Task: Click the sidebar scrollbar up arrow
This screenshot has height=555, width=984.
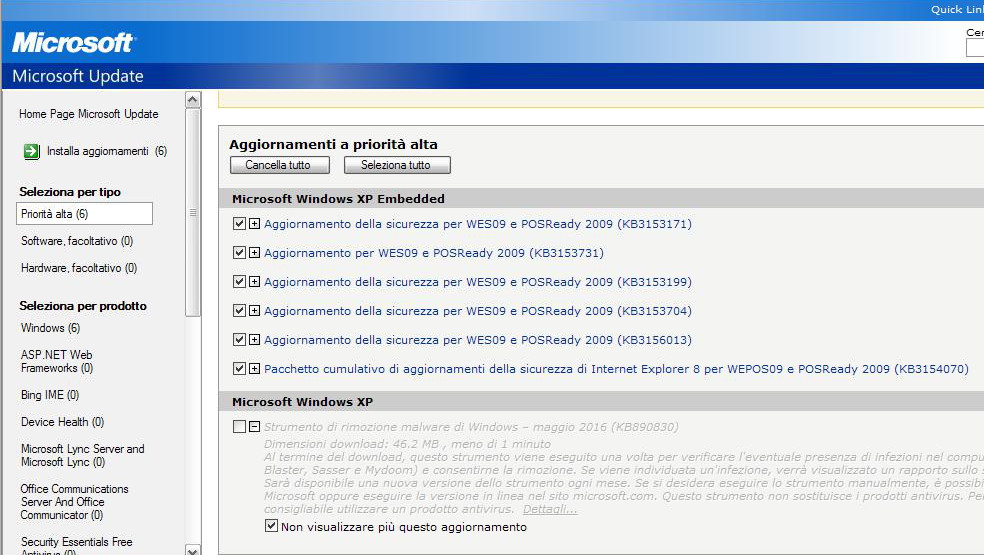Action: (x=193, y=99)
